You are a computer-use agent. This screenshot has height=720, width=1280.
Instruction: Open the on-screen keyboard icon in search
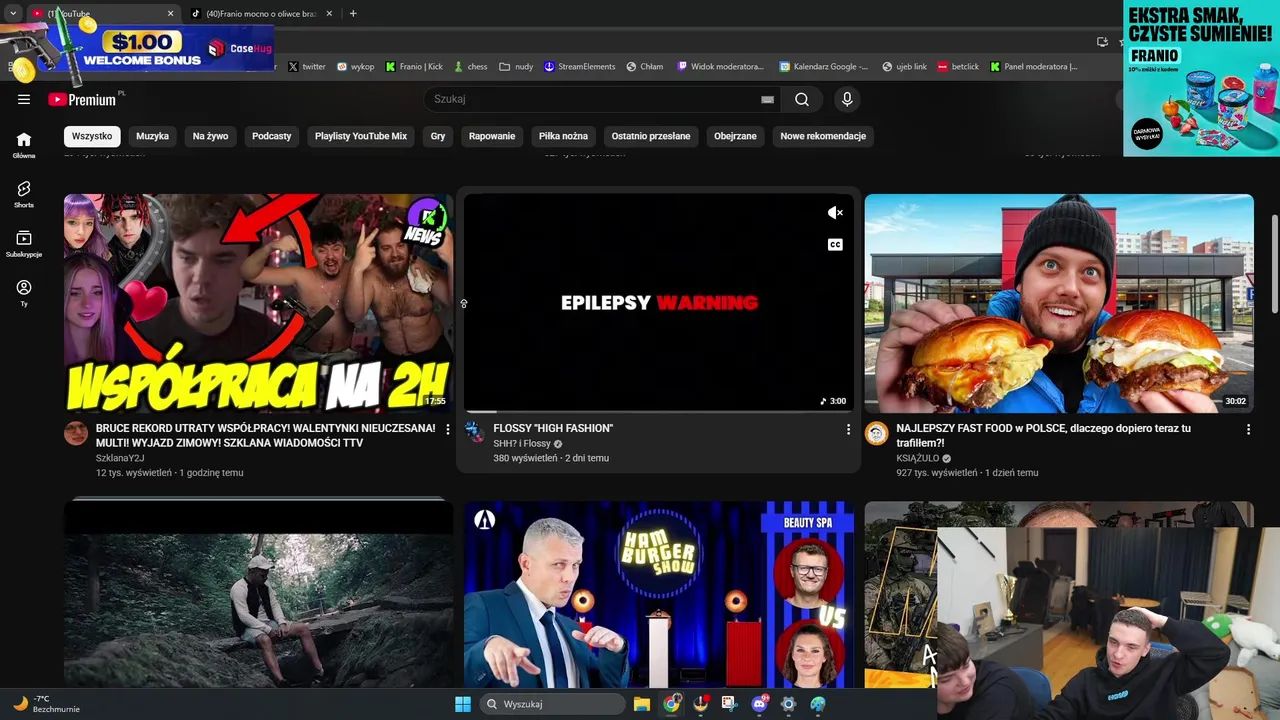point(767,99)
